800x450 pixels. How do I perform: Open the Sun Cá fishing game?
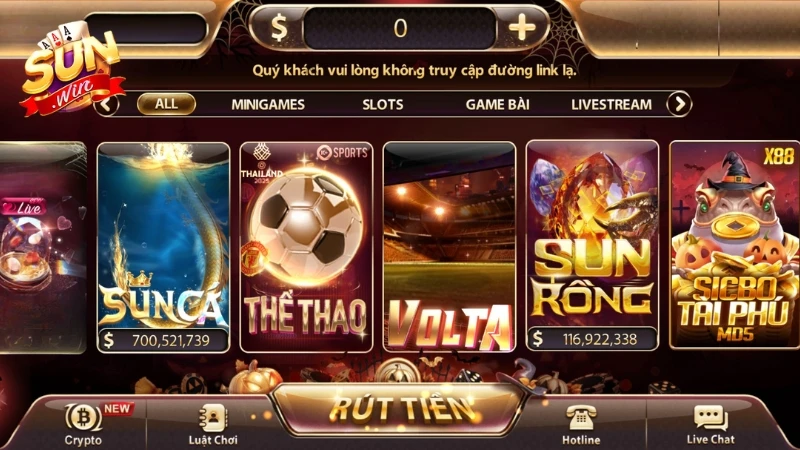pos(163,247)
